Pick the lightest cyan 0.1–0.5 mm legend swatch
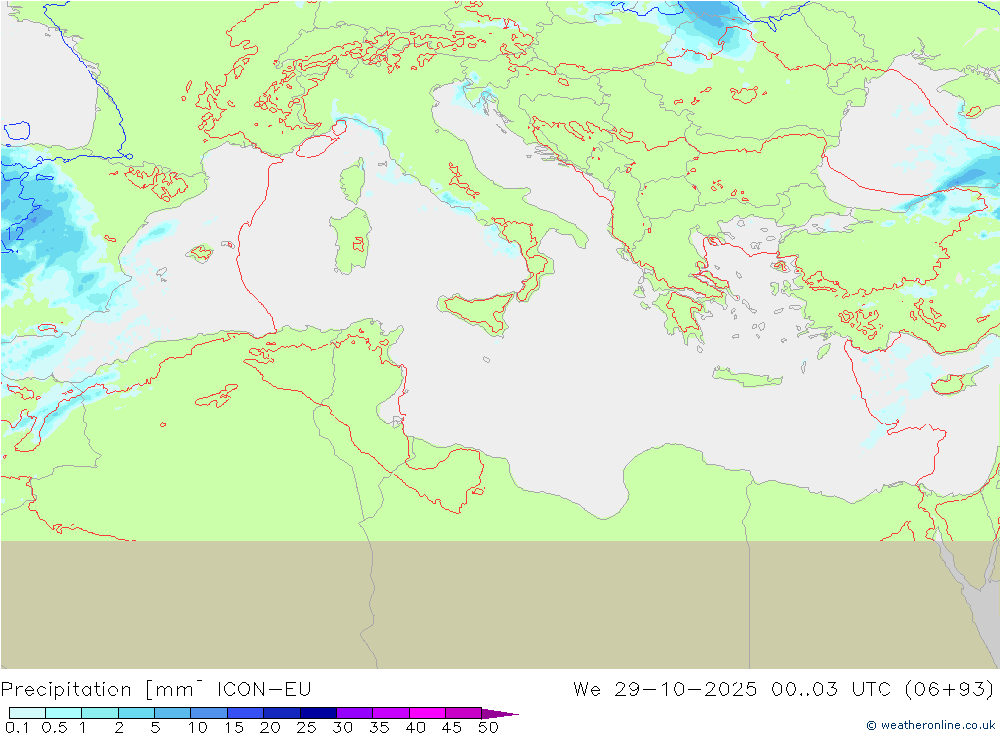Image resolution: width=1000 pixels, height=733 pixels. click(x=27, y=713)
